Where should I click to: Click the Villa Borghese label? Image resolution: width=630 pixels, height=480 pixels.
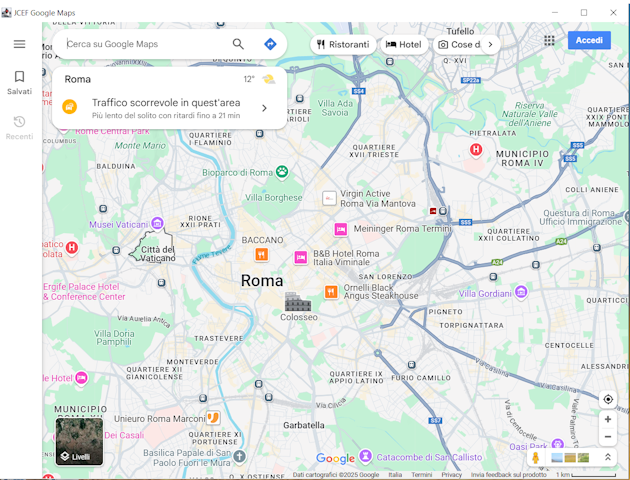(274, 198)
